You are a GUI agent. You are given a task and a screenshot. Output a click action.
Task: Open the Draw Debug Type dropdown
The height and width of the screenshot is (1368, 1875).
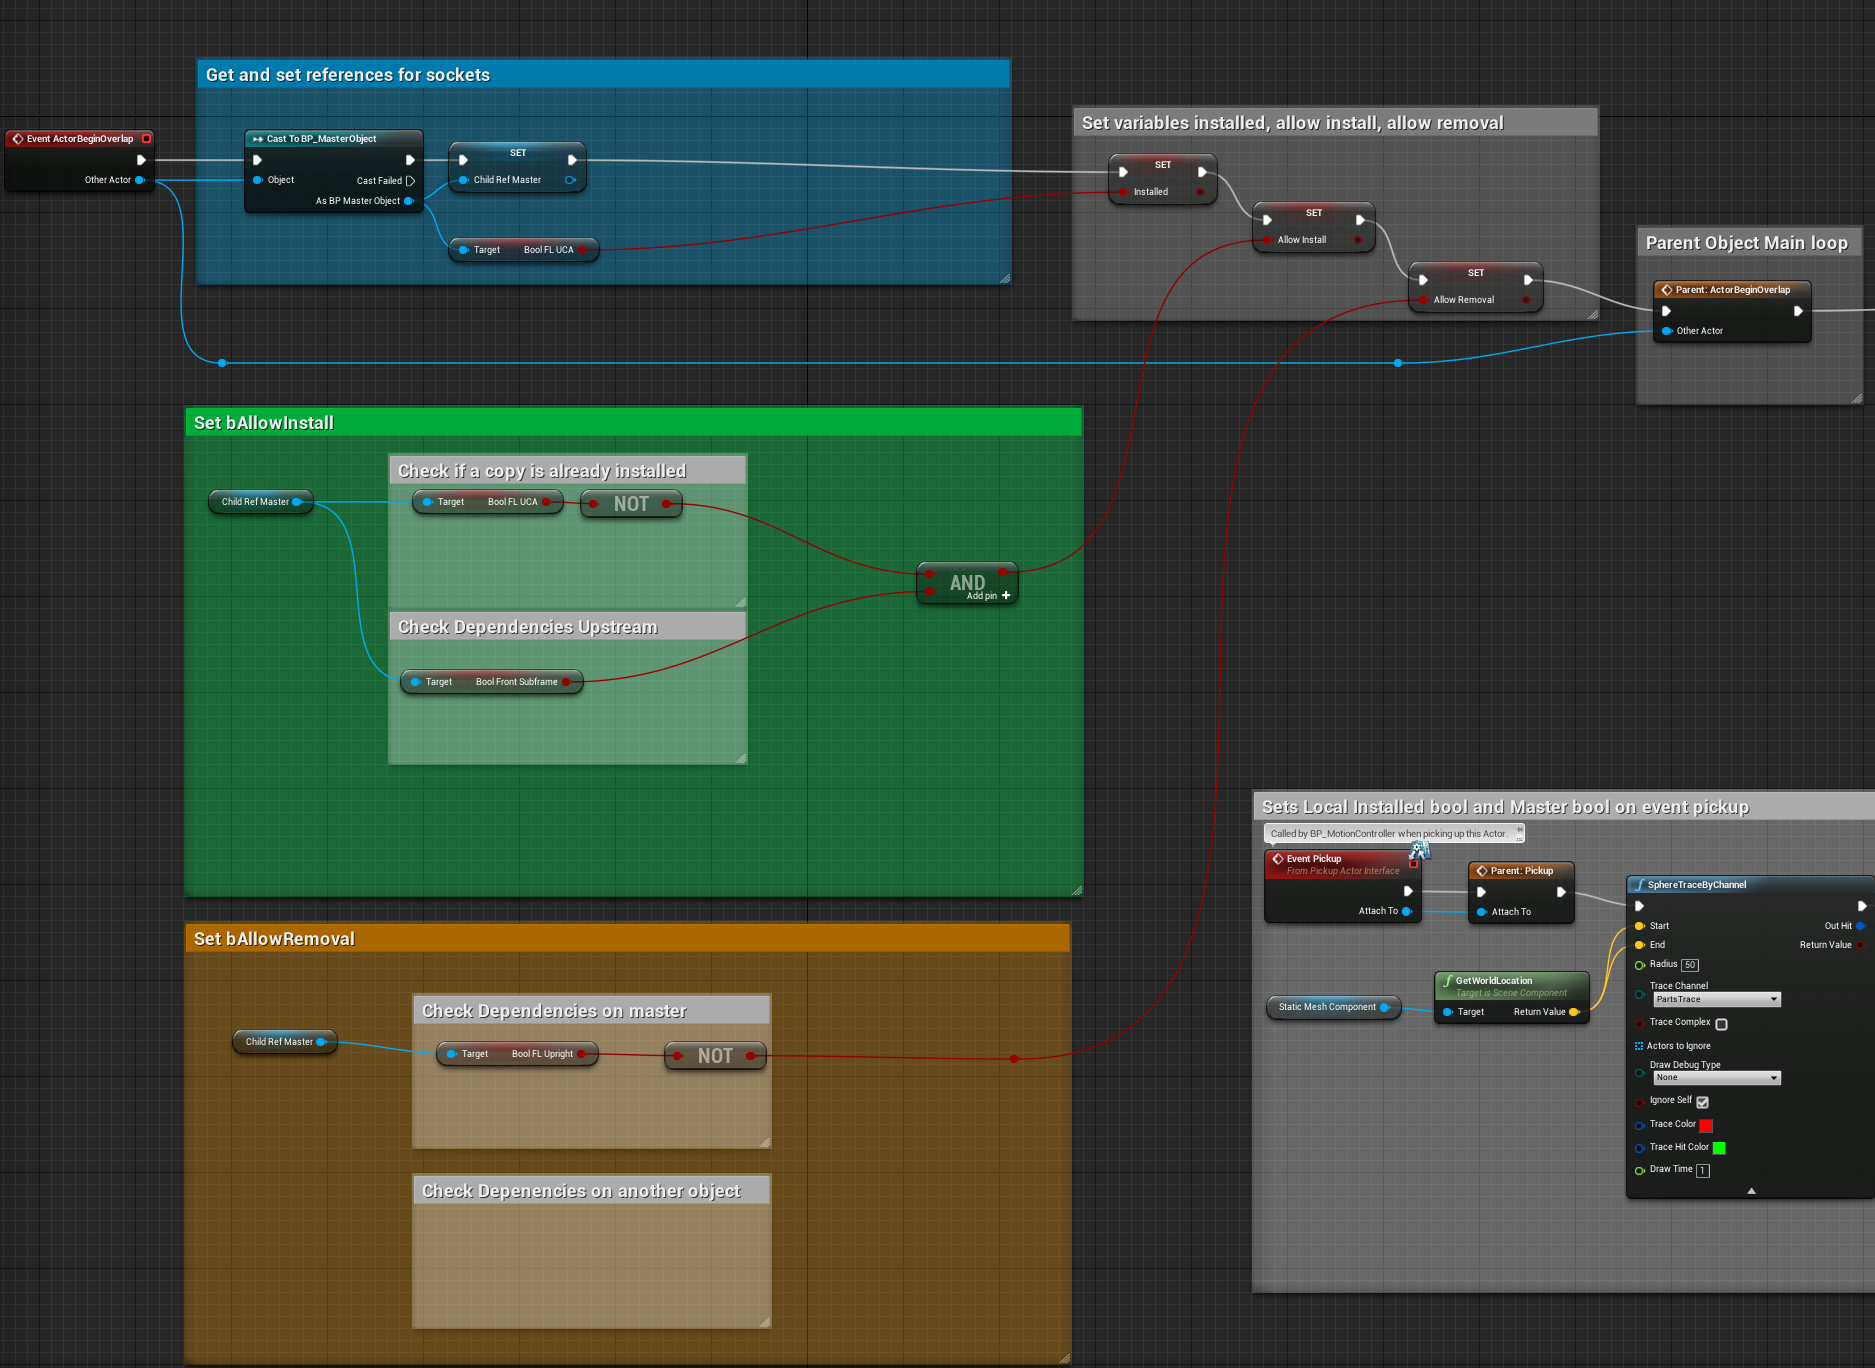pos(1717,1078)
